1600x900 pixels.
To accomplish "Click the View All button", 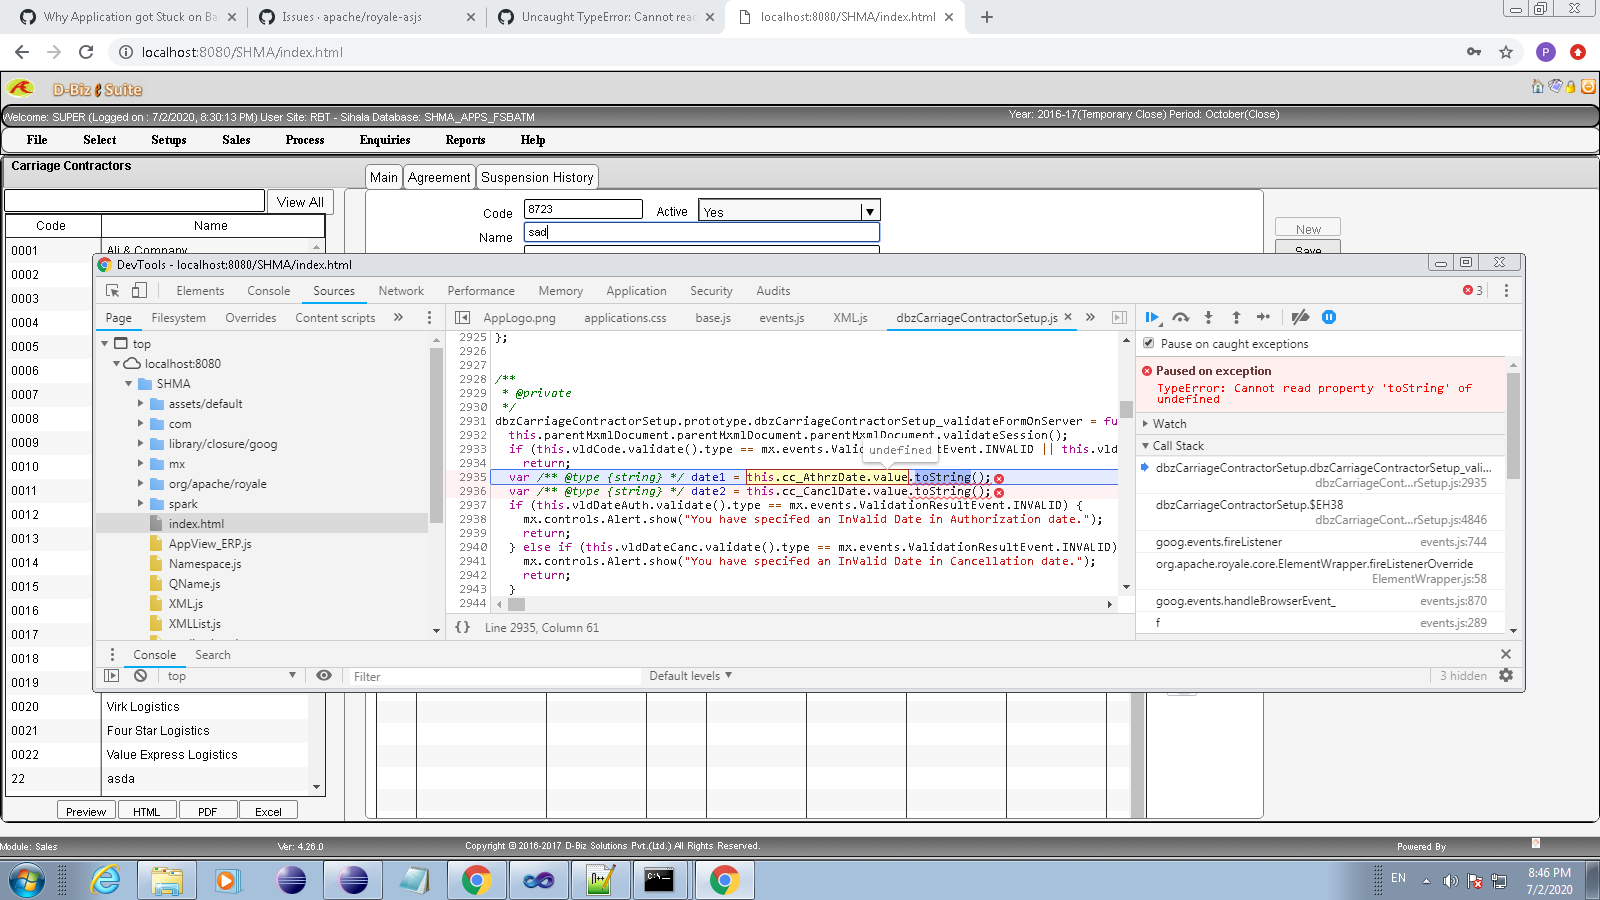I will (x=299, y=201).
